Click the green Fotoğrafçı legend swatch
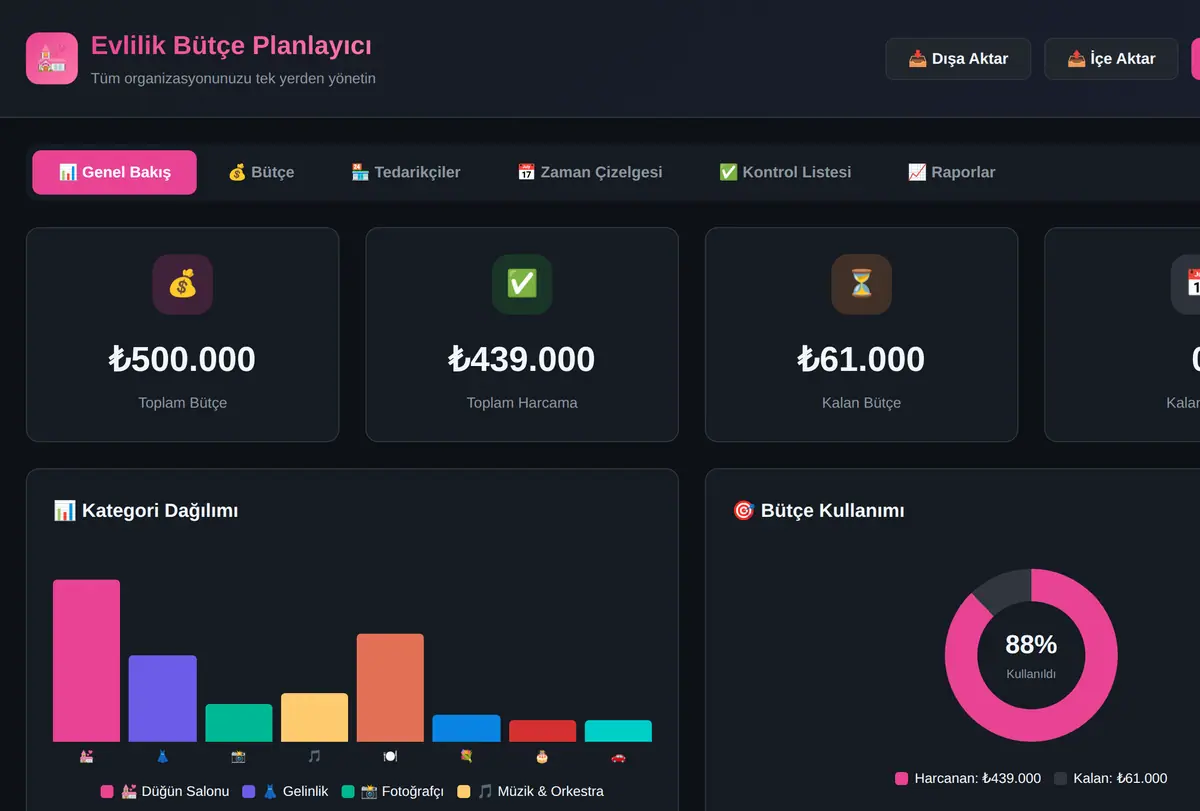This screenshot has width=1200, height=811. [x=348, y=791]
